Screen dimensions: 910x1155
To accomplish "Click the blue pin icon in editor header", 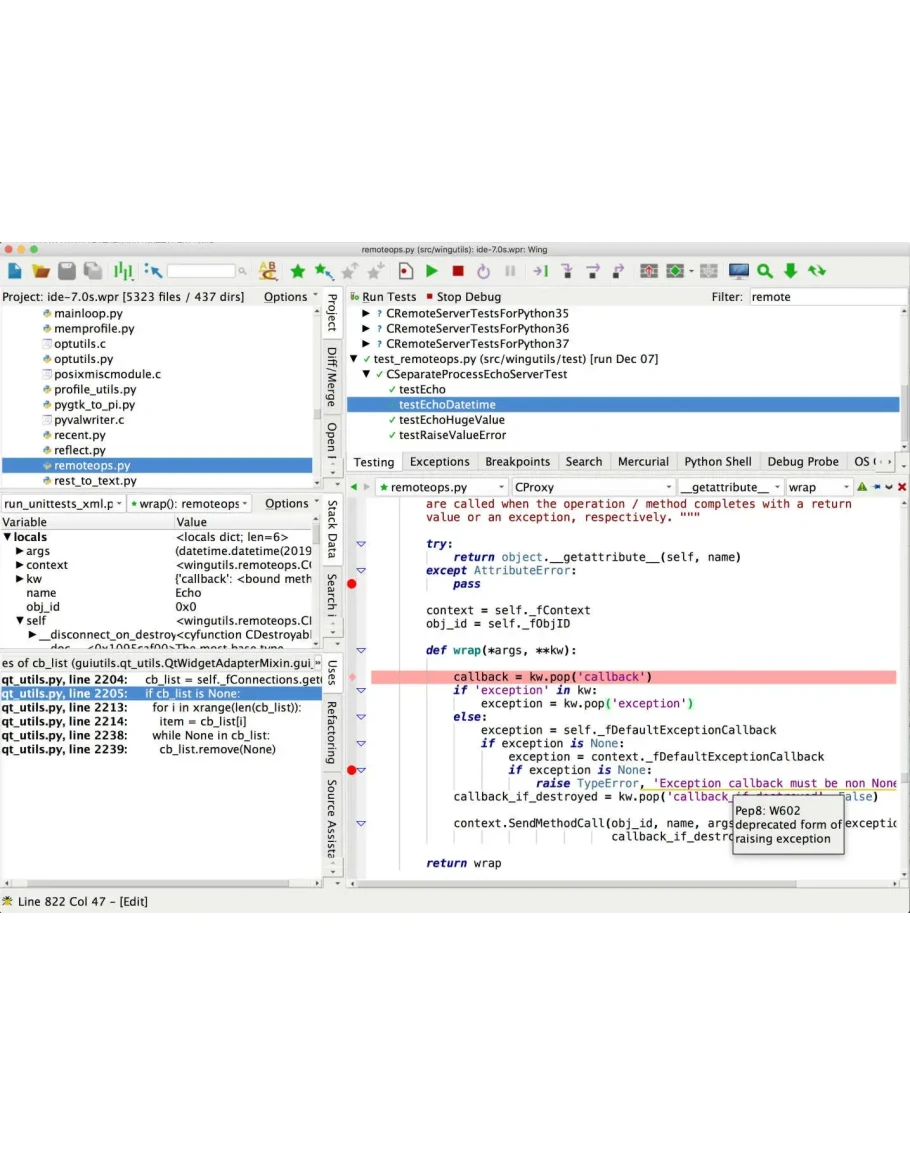I will click(877, 487).
